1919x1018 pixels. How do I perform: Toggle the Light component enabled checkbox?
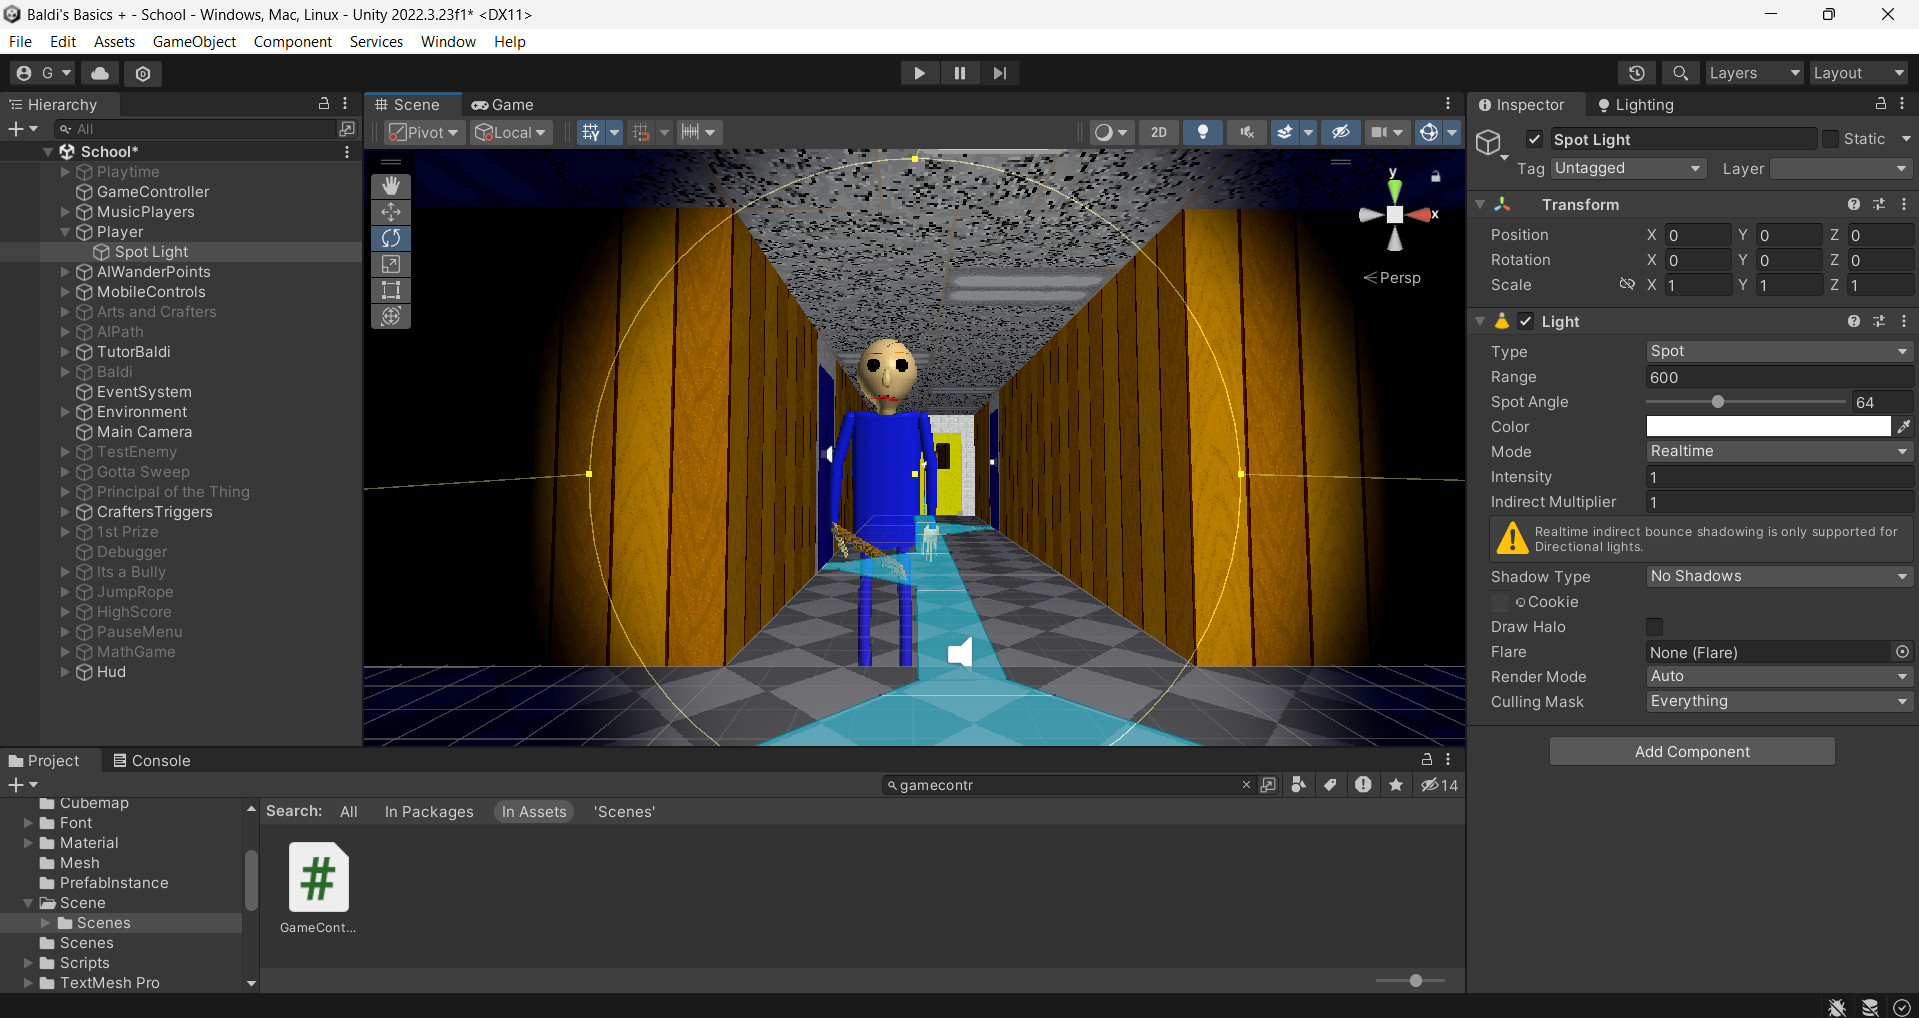click(x=1525, y=321)
